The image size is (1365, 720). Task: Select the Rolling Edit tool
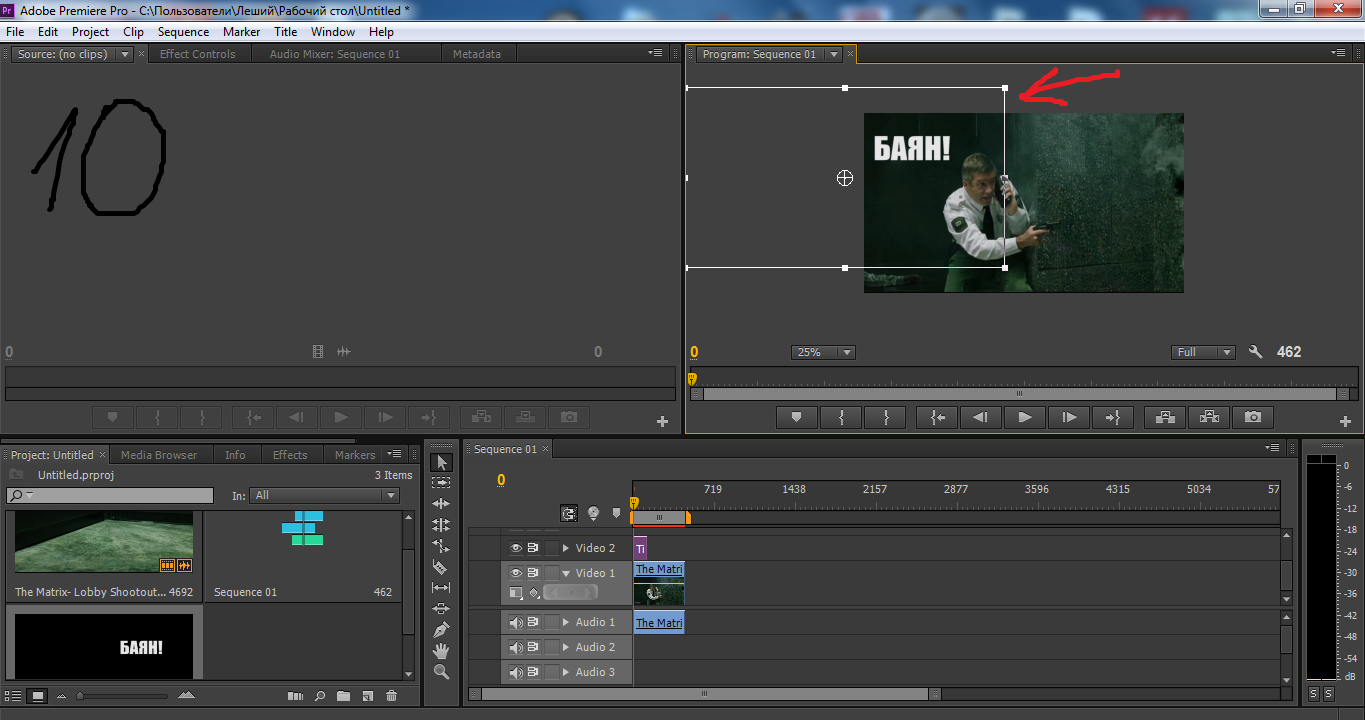441,525
